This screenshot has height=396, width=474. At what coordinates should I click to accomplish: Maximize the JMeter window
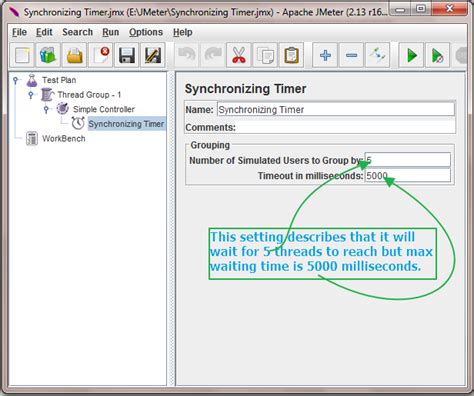coord(421,9)
